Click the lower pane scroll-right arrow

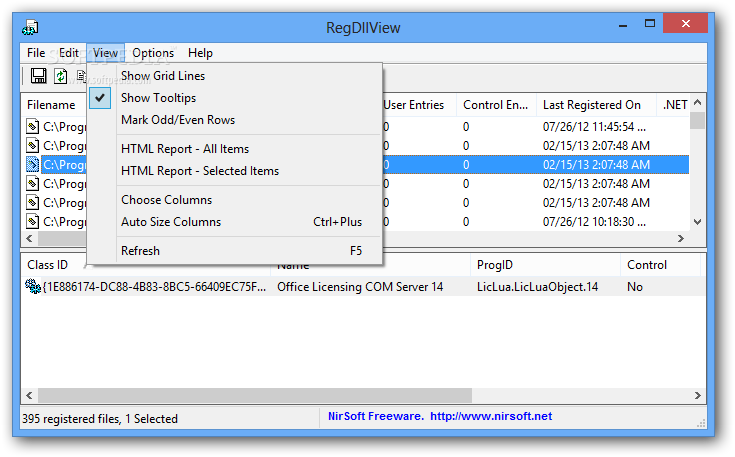click(698, 395)
